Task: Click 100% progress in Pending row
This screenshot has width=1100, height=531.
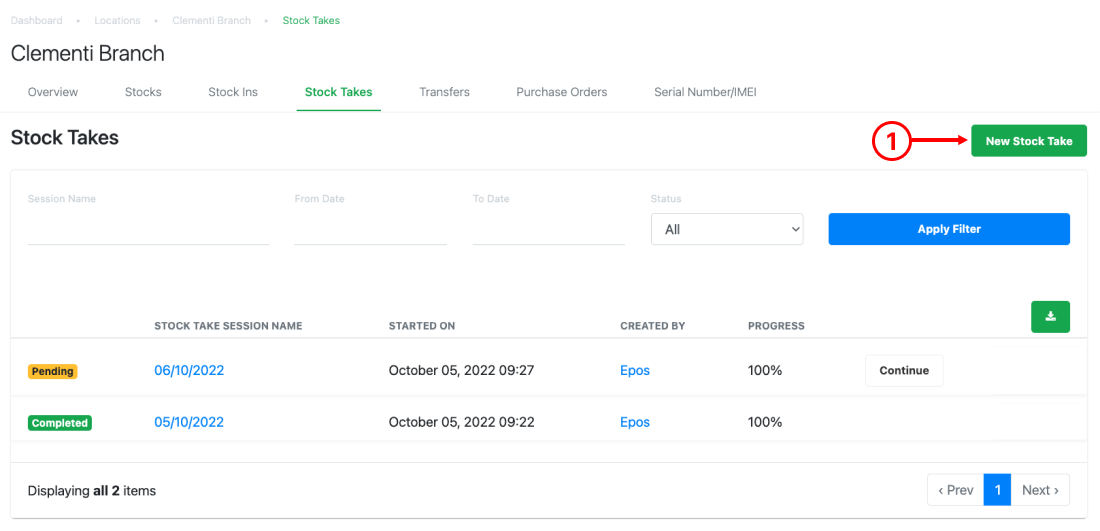Action: (765, 370)
